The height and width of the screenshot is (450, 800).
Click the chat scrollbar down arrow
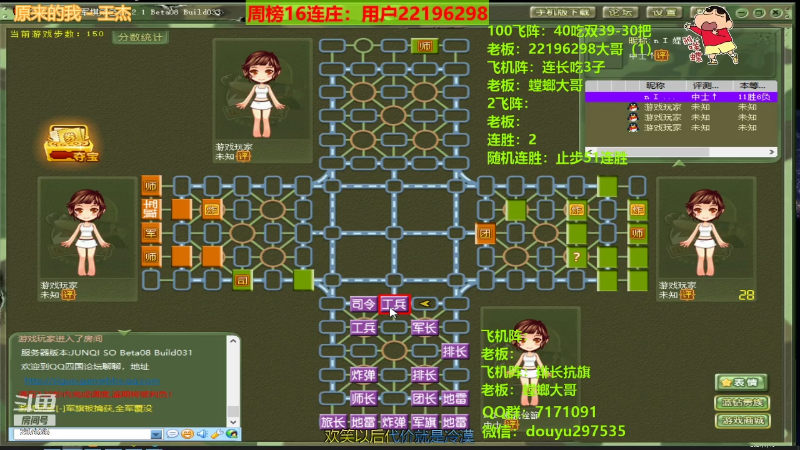tap(233, 422)
